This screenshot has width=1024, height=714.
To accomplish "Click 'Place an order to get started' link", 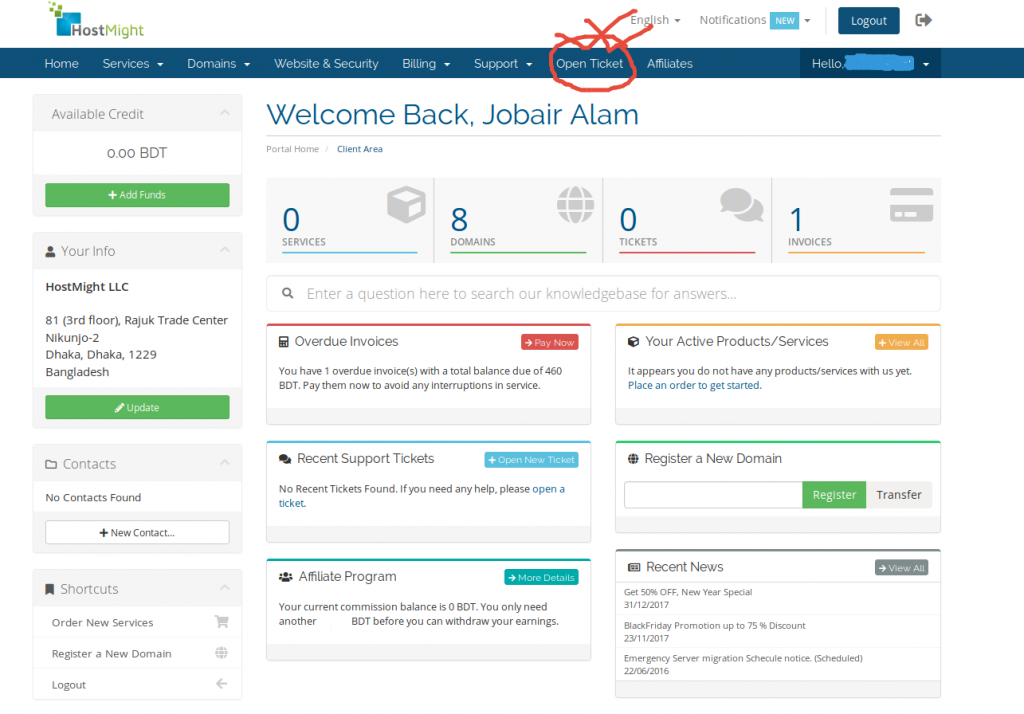I will pyautogui.click(x=694, y=385).
